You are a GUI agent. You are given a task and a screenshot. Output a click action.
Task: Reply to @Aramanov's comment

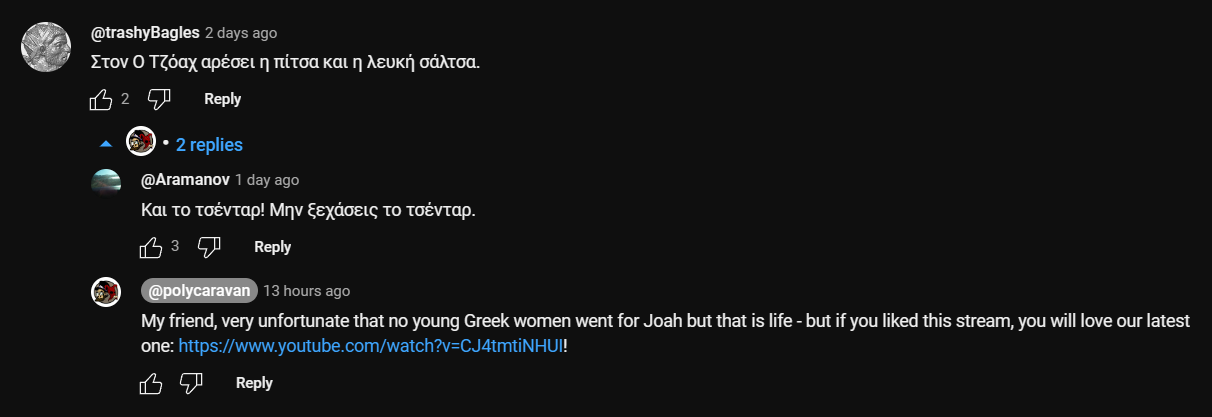coord(273,247)
